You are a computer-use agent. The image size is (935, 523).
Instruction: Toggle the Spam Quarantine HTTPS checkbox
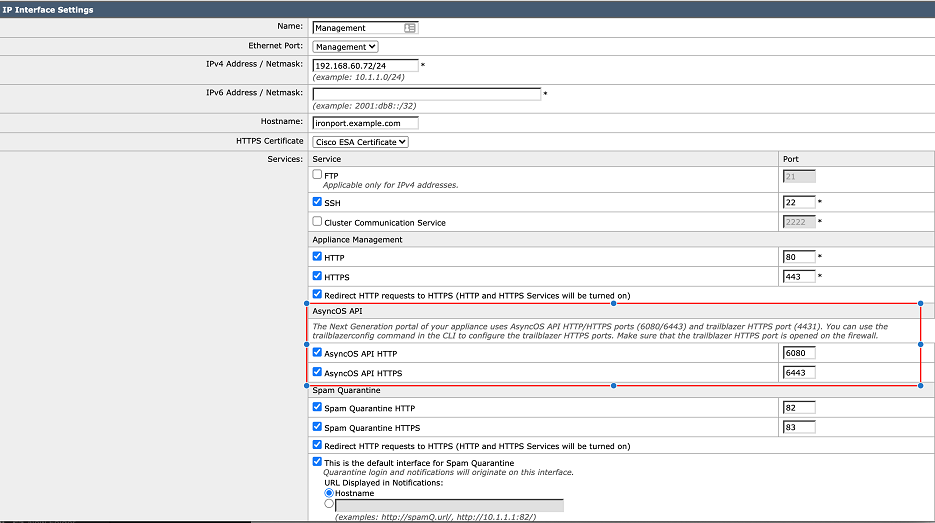[317, 427]
